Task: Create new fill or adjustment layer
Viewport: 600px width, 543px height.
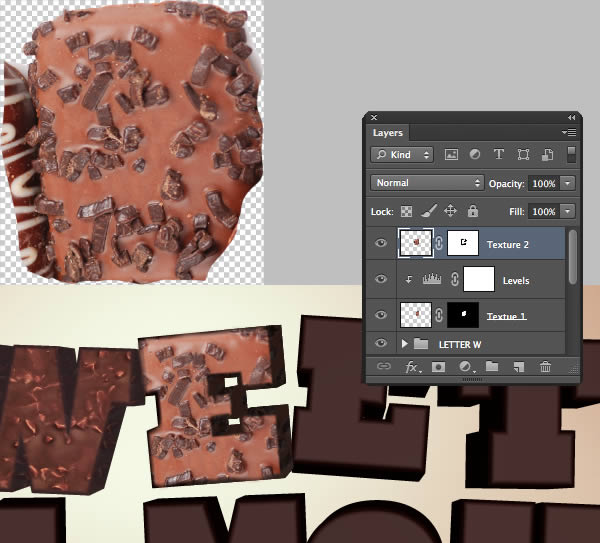Action: [x=466, y=367]
